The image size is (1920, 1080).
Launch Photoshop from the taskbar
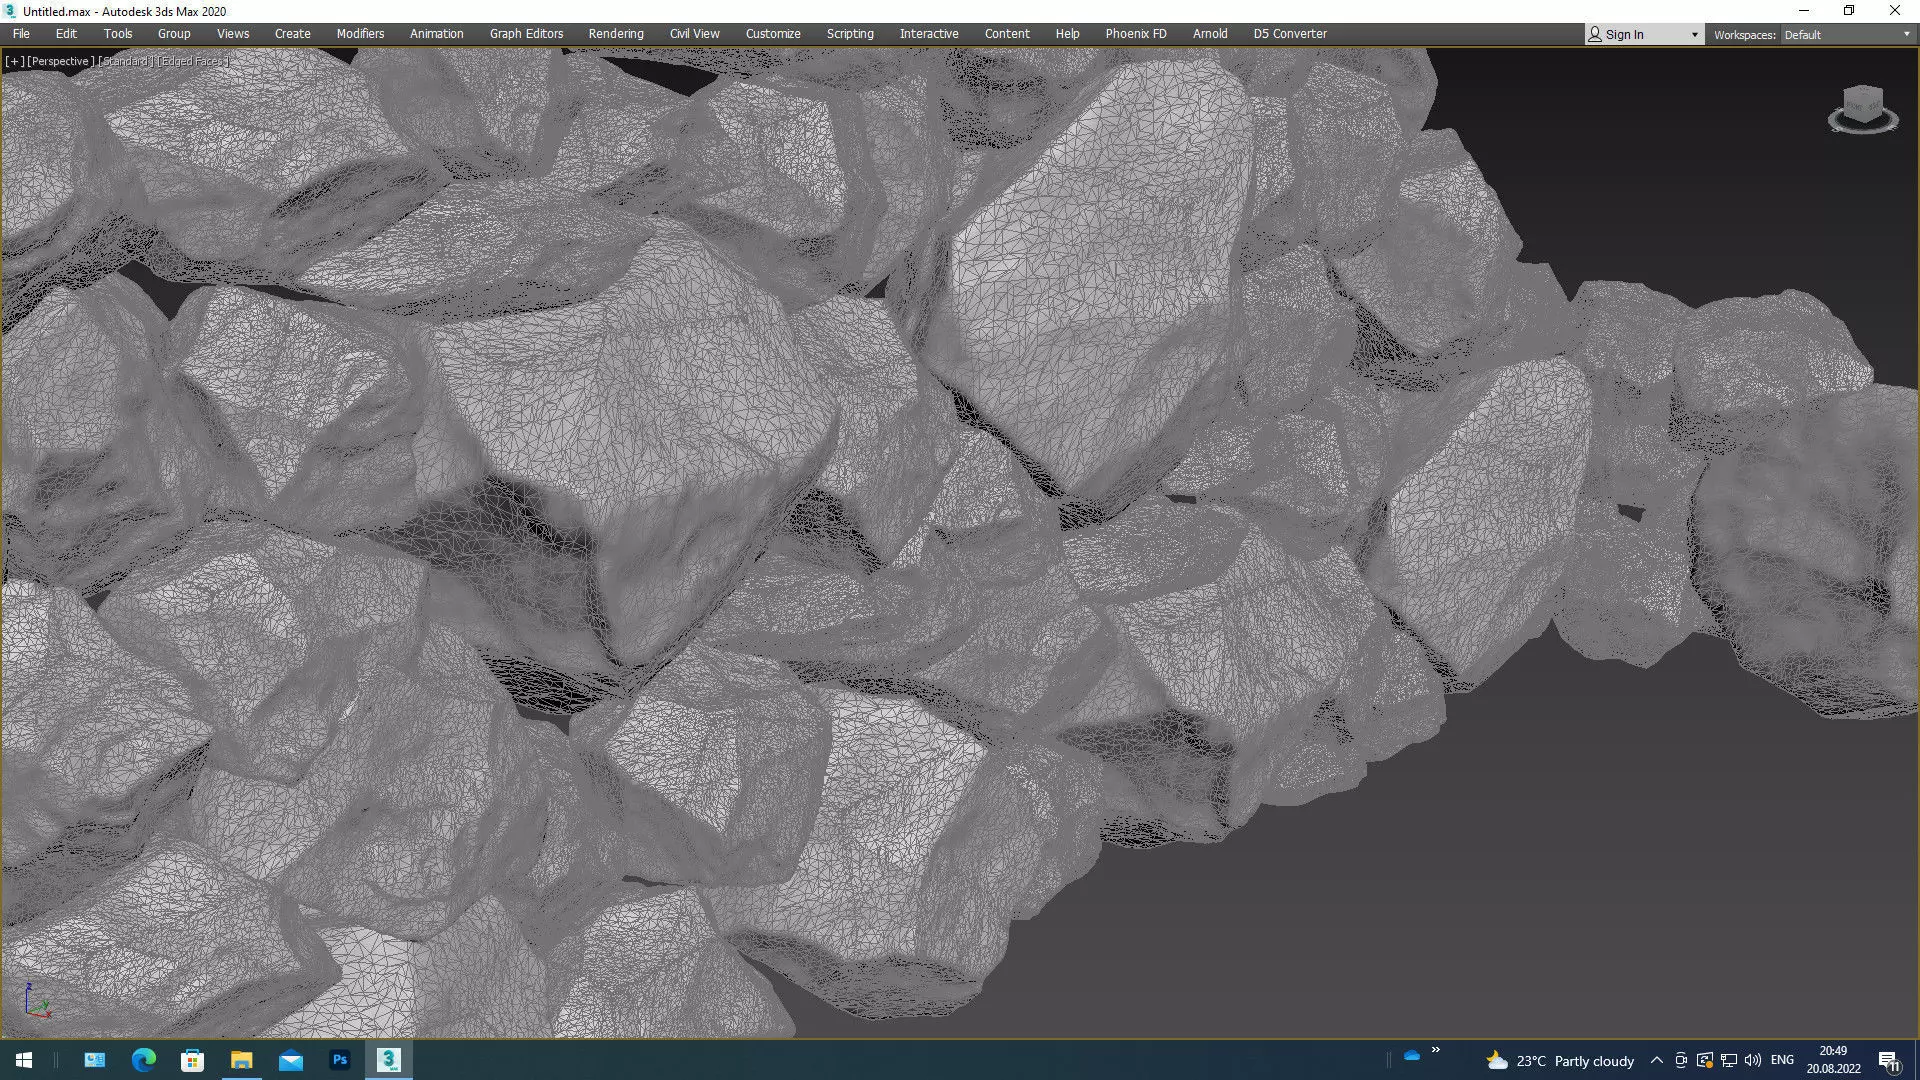[340, 1060]
